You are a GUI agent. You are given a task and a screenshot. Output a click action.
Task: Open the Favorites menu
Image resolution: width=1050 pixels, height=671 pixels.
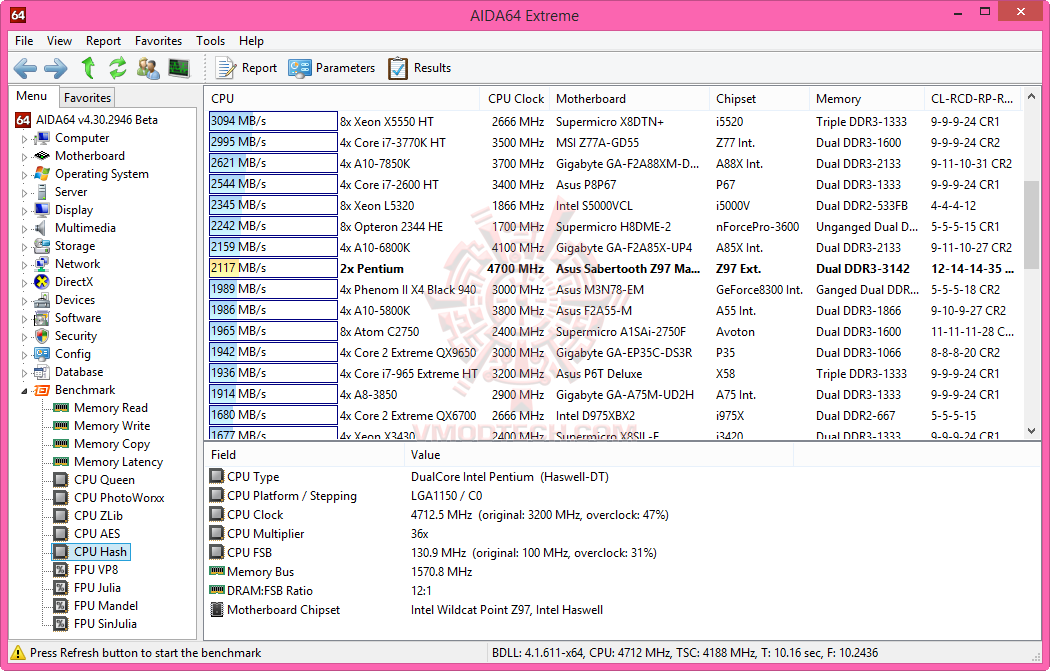pos(158,41)
